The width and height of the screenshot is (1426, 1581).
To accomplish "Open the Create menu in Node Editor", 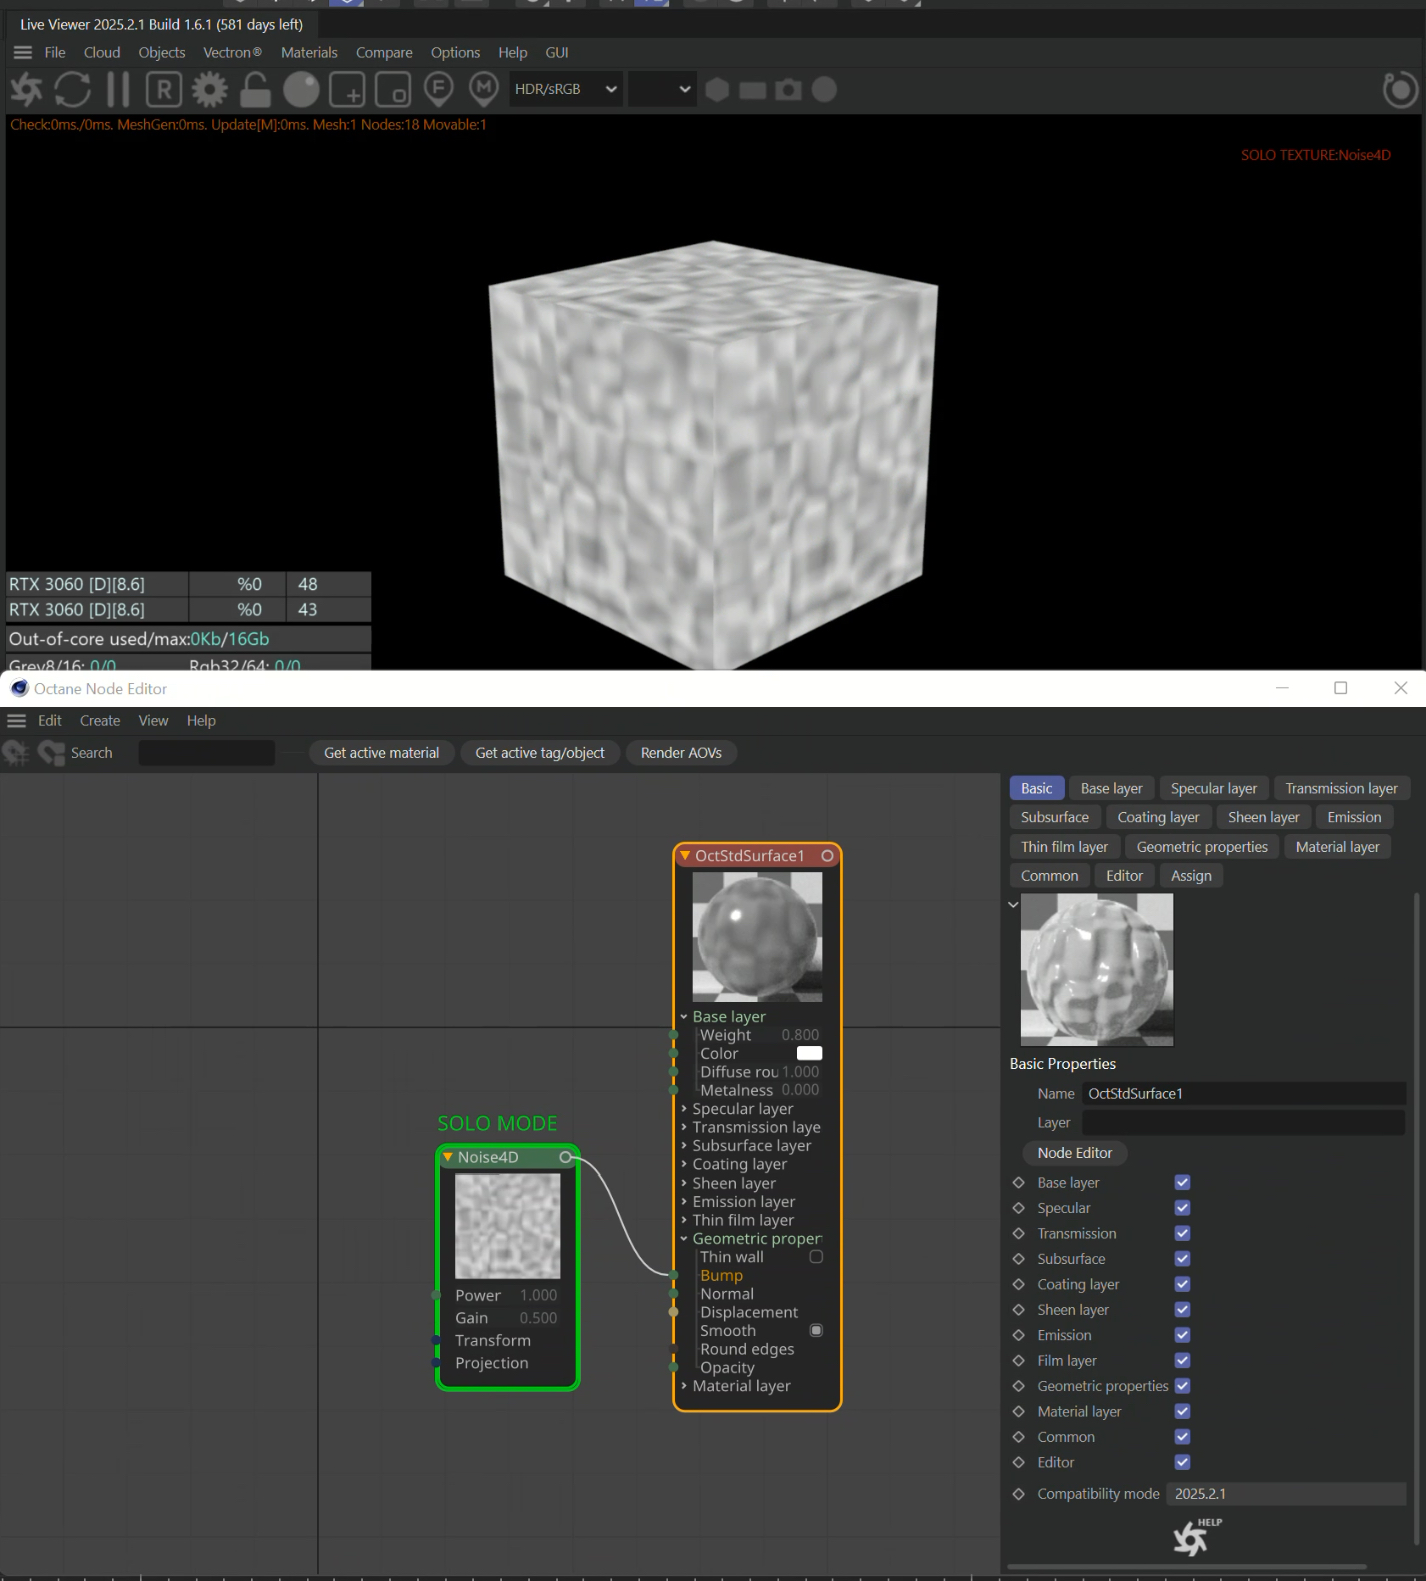I will pos(100,721).
